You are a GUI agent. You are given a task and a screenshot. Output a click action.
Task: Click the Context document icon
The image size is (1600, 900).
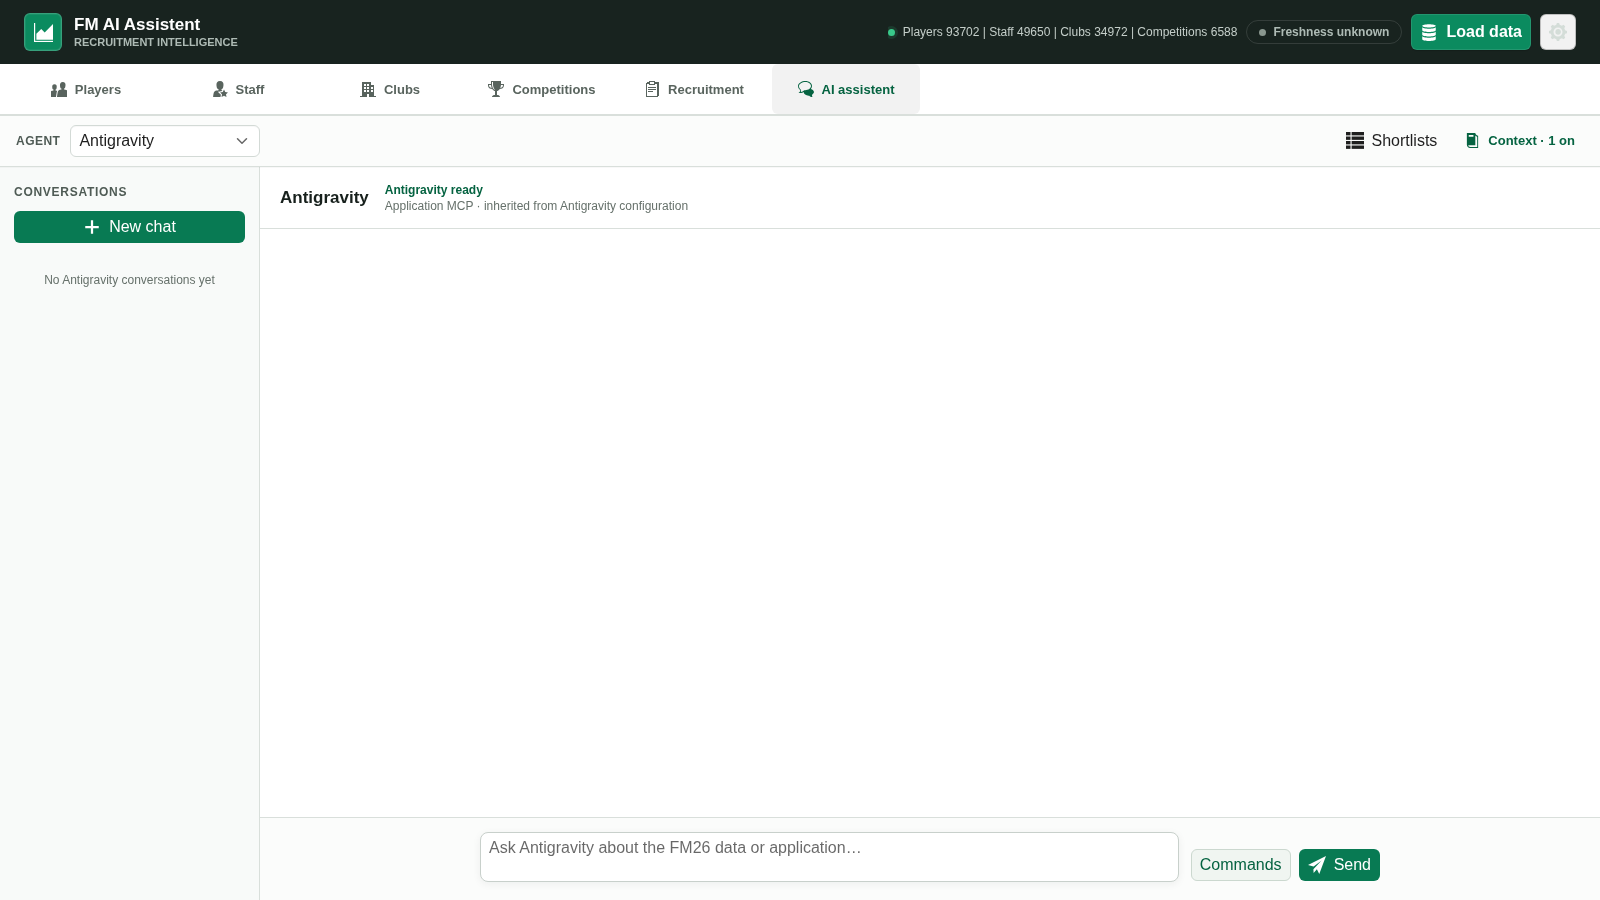(1472, 141)
